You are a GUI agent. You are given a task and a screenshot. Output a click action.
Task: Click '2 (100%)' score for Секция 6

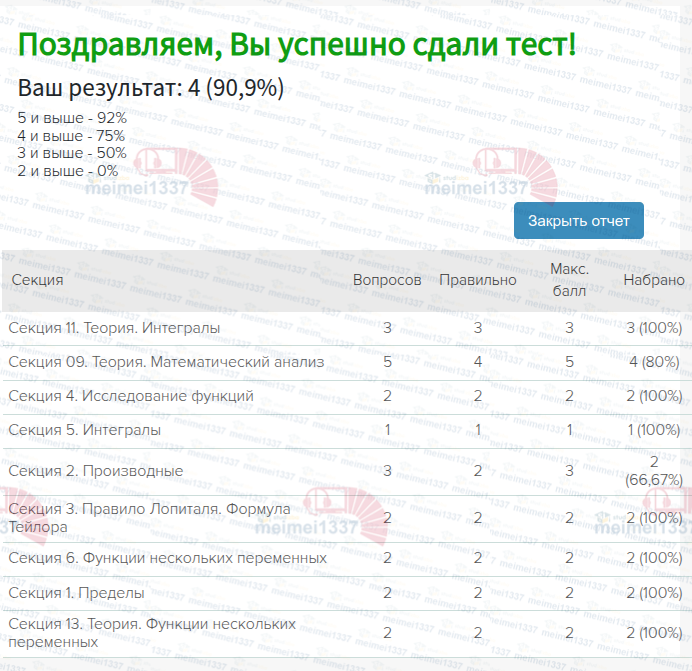(654, 558)
